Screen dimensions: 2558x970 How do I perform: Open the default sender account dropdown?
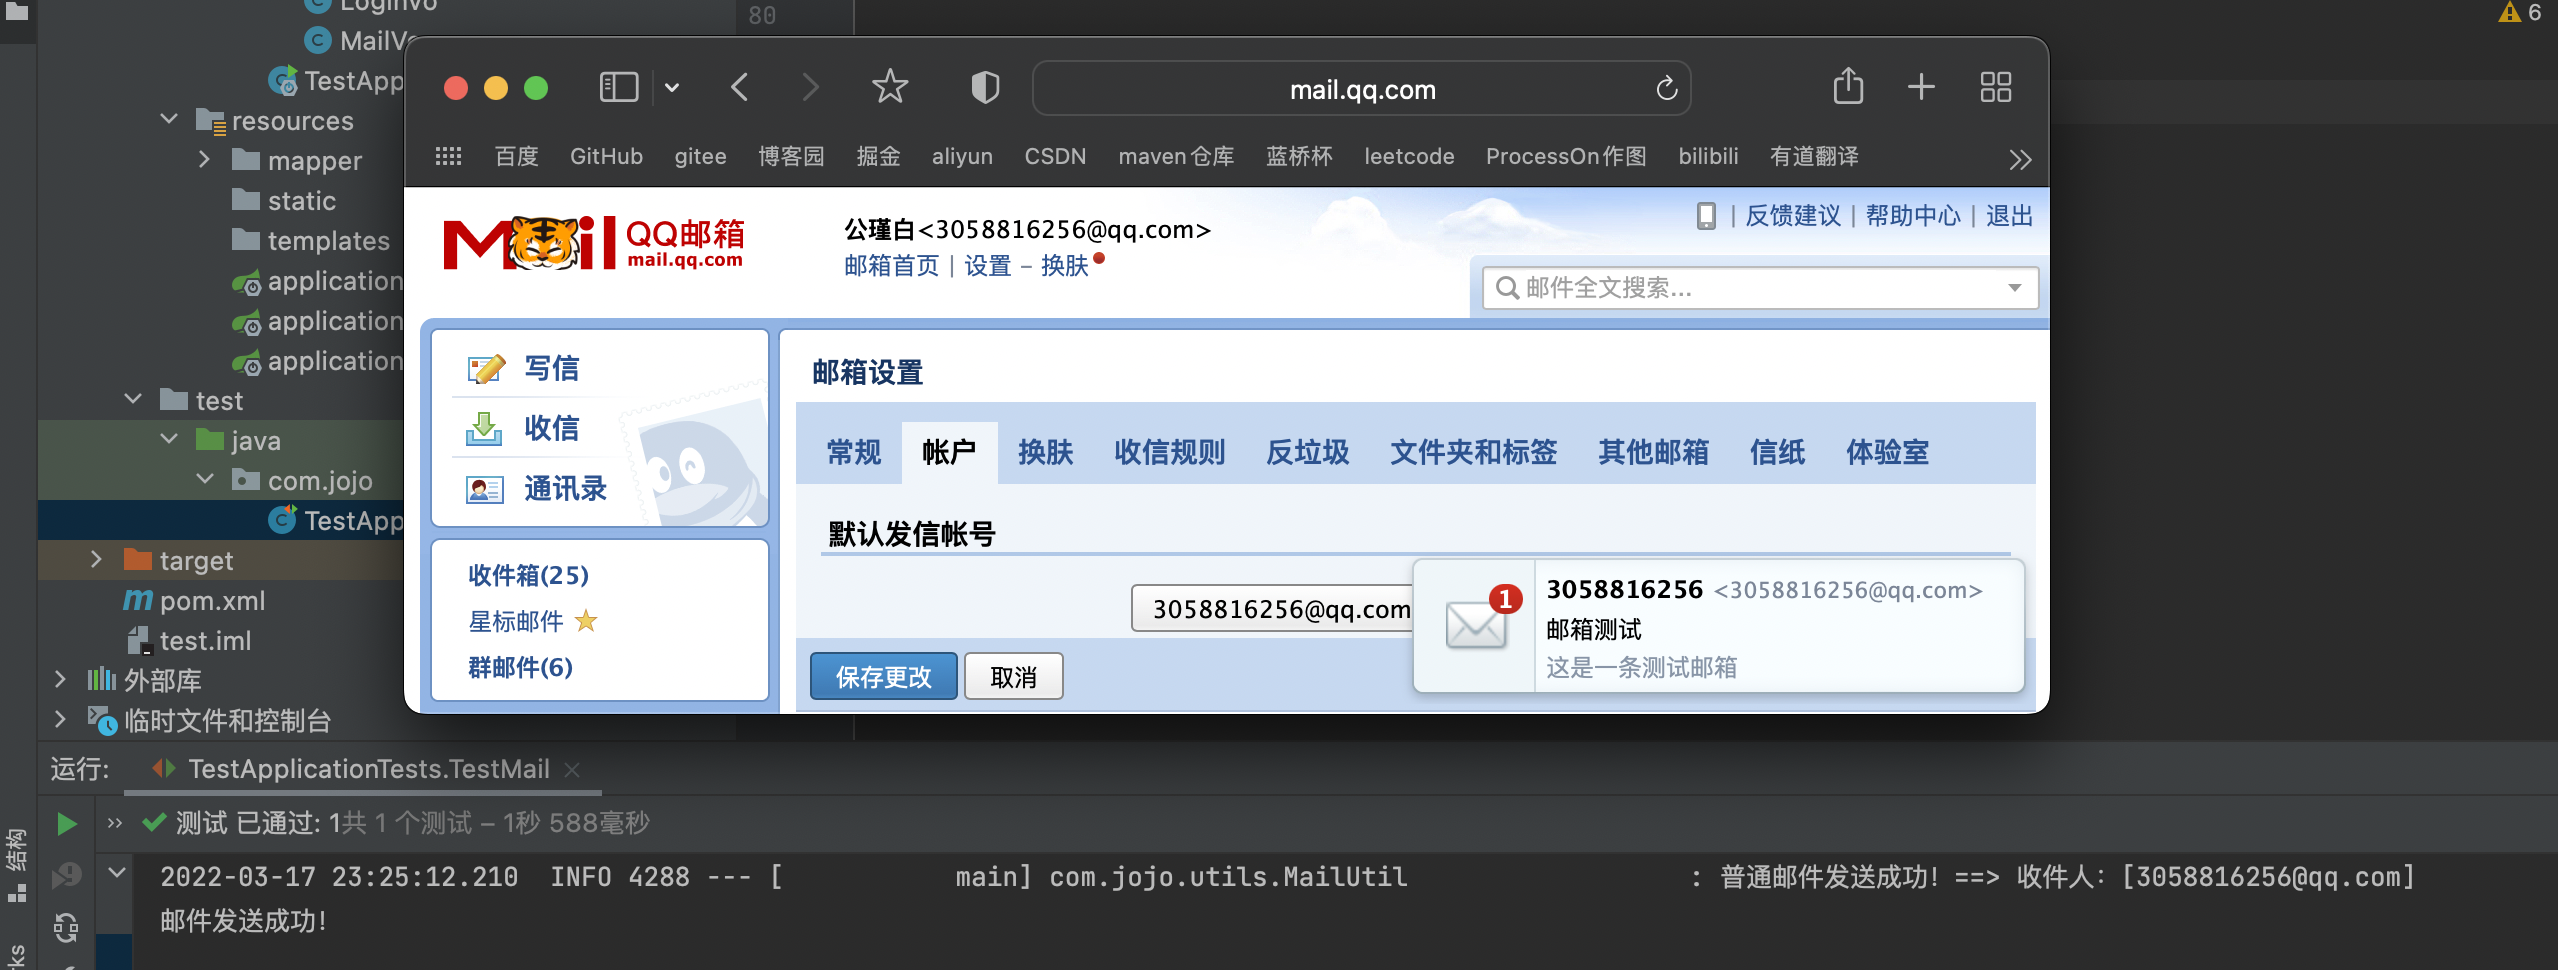pyautogui.click(x=1272, y=608)
